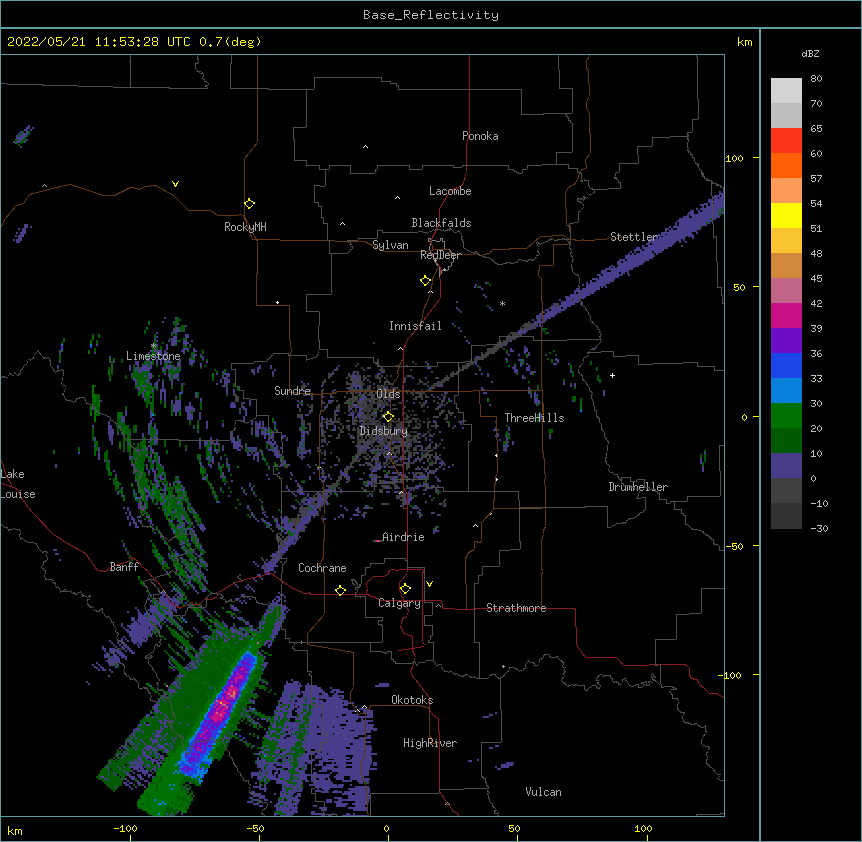862x842 pixels.
Task: Click the bottom axis -100 km label
Action: 125,828
